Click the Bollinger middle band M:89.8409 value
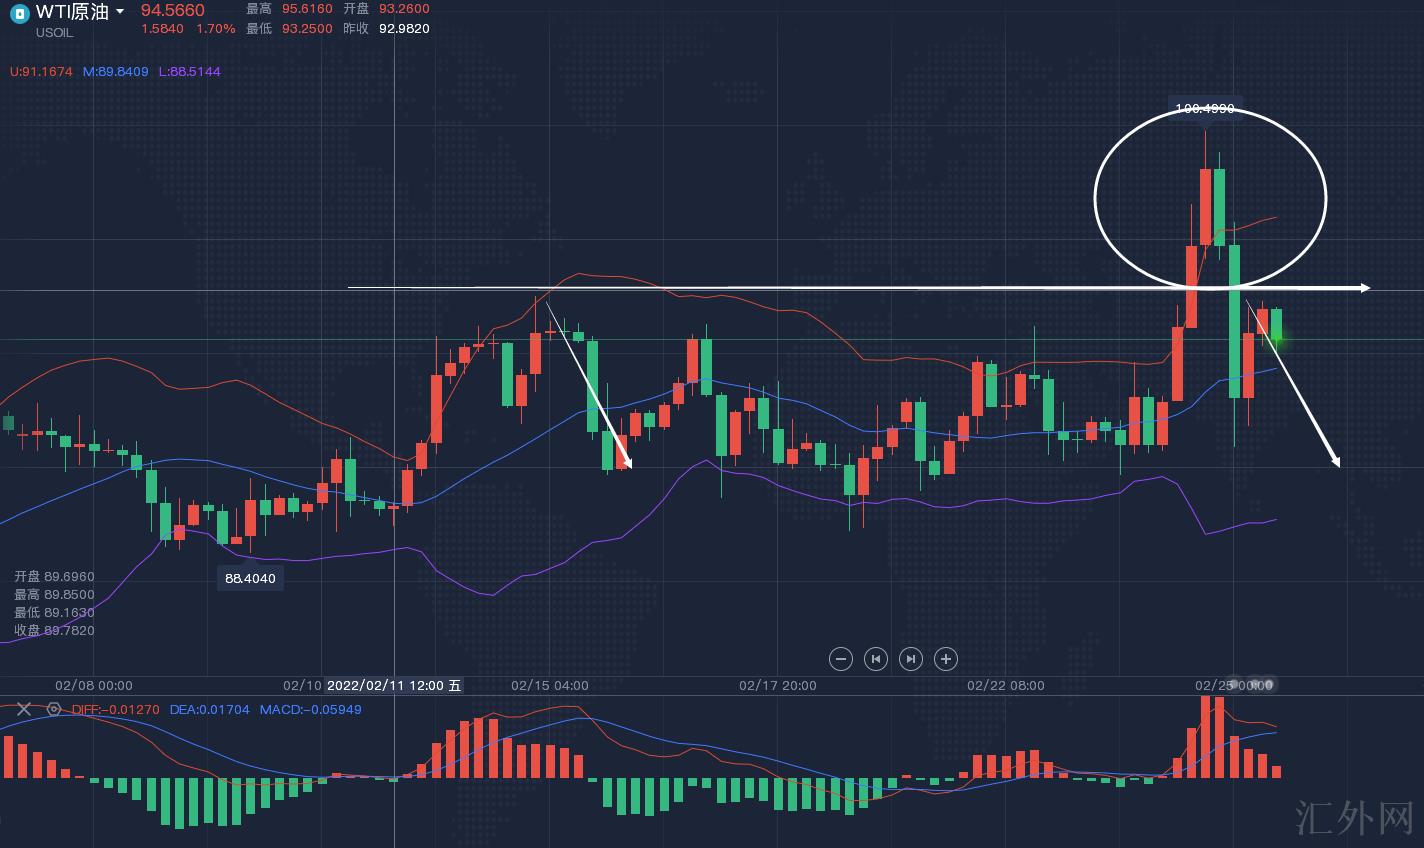This screenshot has width=1424, height=848. 115,72
